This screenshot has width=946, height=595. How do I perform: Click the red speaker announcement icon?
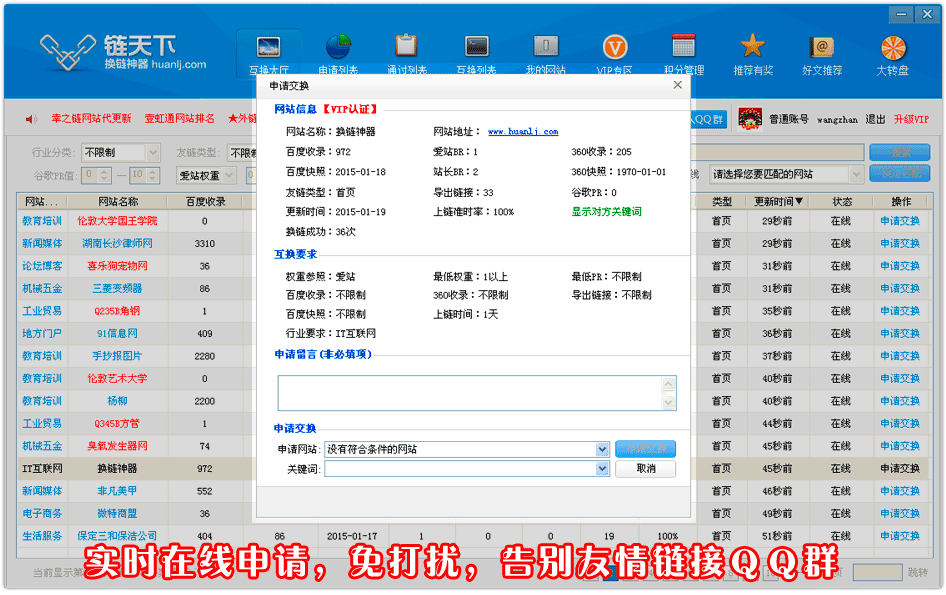pos(31,119)
